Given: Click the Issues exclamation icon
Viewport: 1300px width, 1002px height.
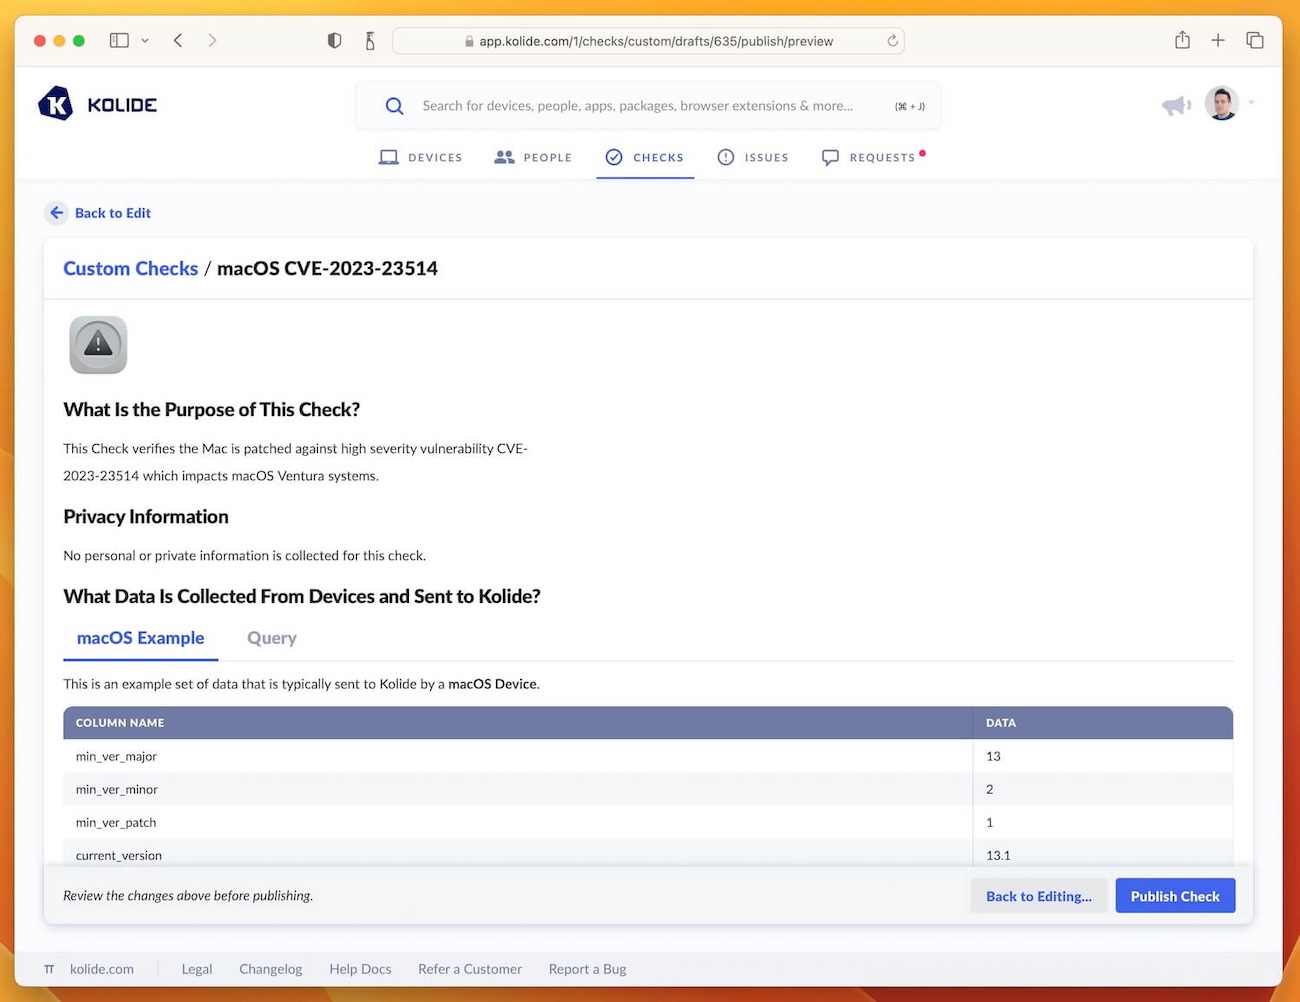Looking at the screenshot, I should coord(725,157).
